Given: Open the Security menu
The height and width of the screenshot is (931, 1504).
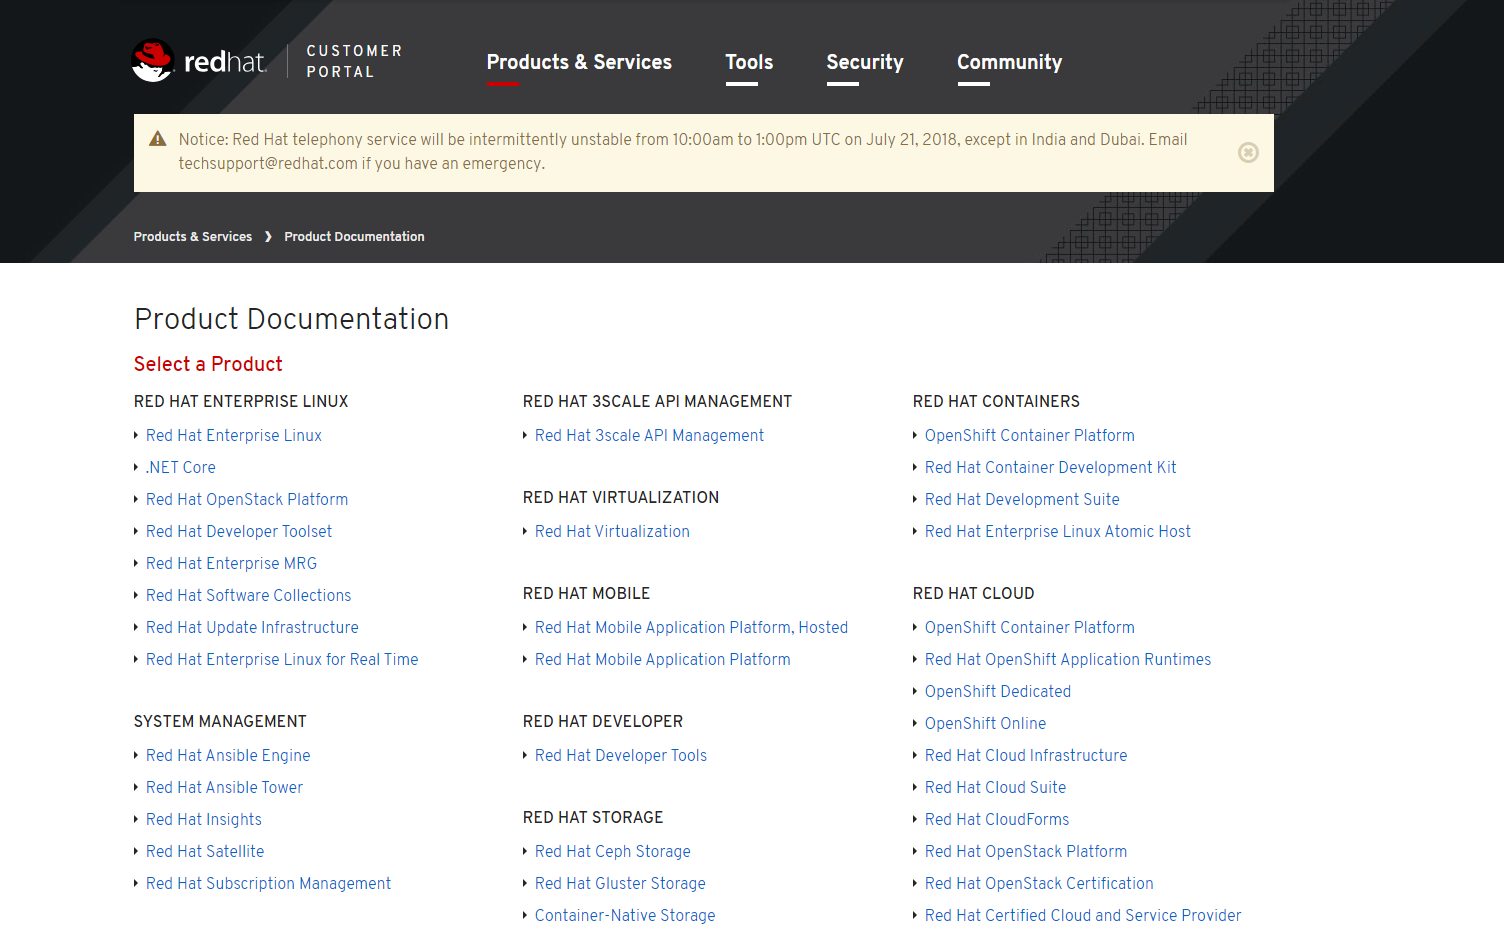Looking at the screenshot, I should 865,62.
